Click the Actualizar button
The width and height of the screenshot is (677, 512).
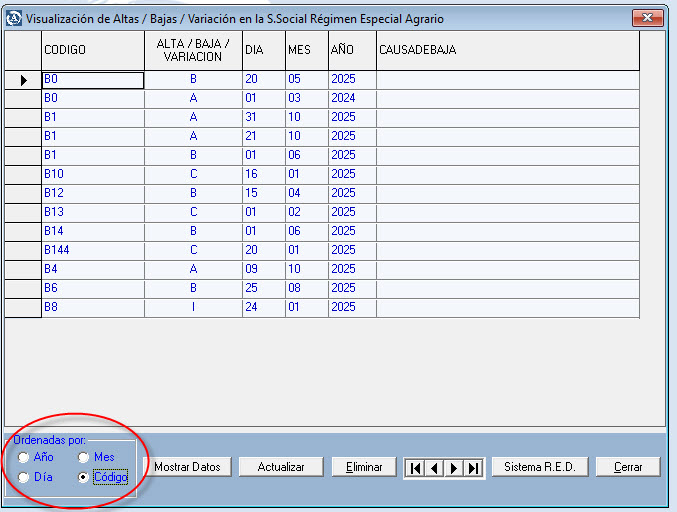[x=280, y=467]
